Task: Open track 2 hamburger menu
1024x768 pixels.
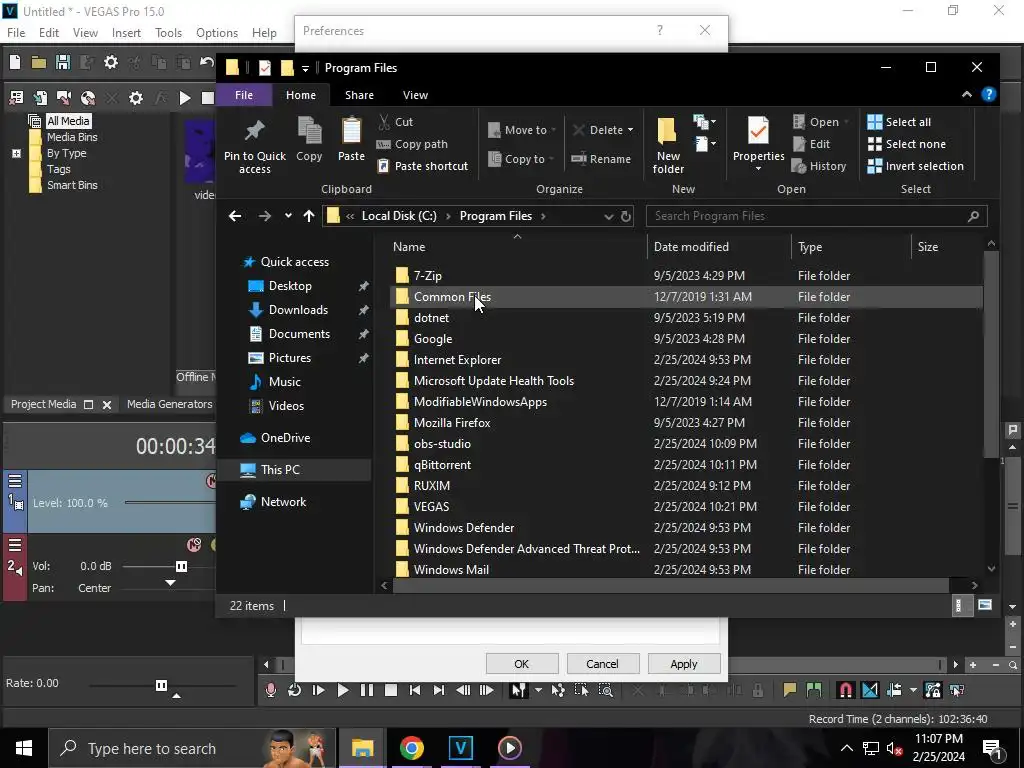Action: click(x=15, y=545)
